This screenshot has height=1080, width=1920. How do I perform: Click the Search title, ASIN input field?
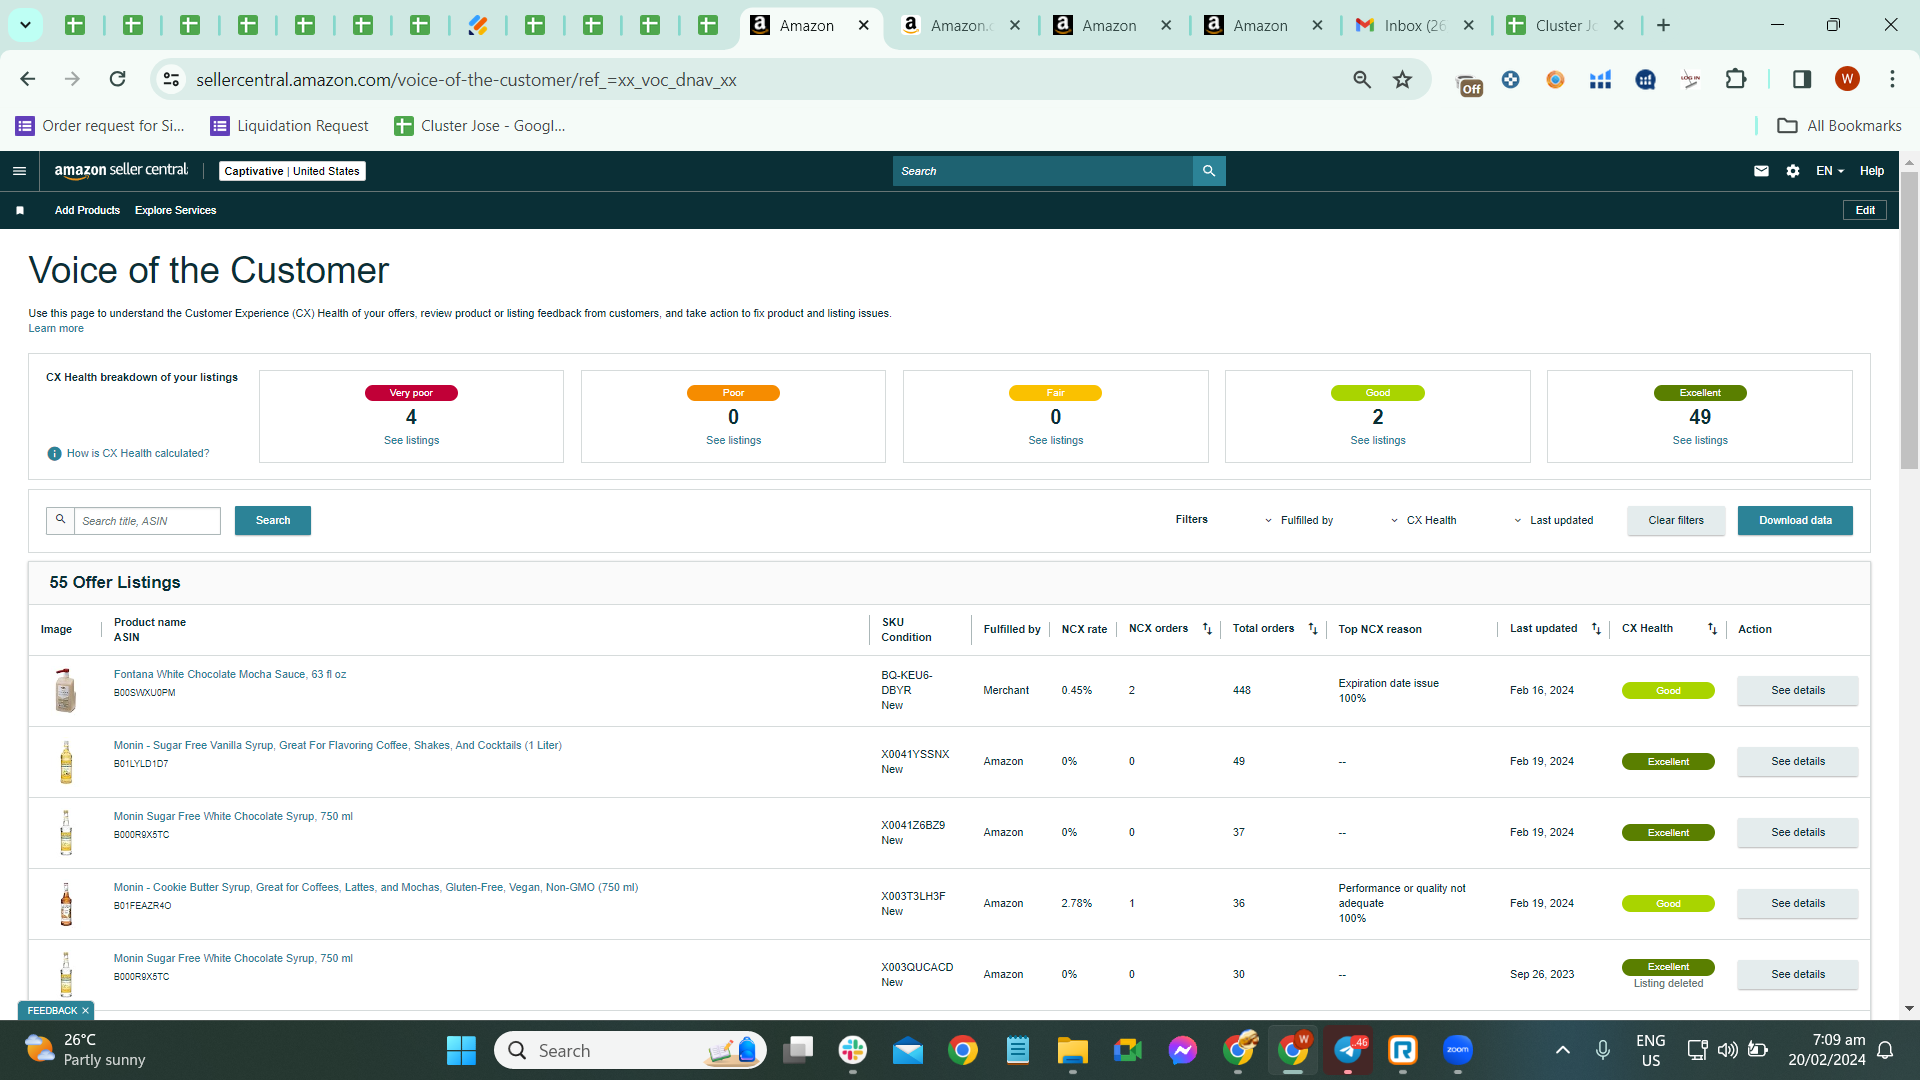click(147, 521)
